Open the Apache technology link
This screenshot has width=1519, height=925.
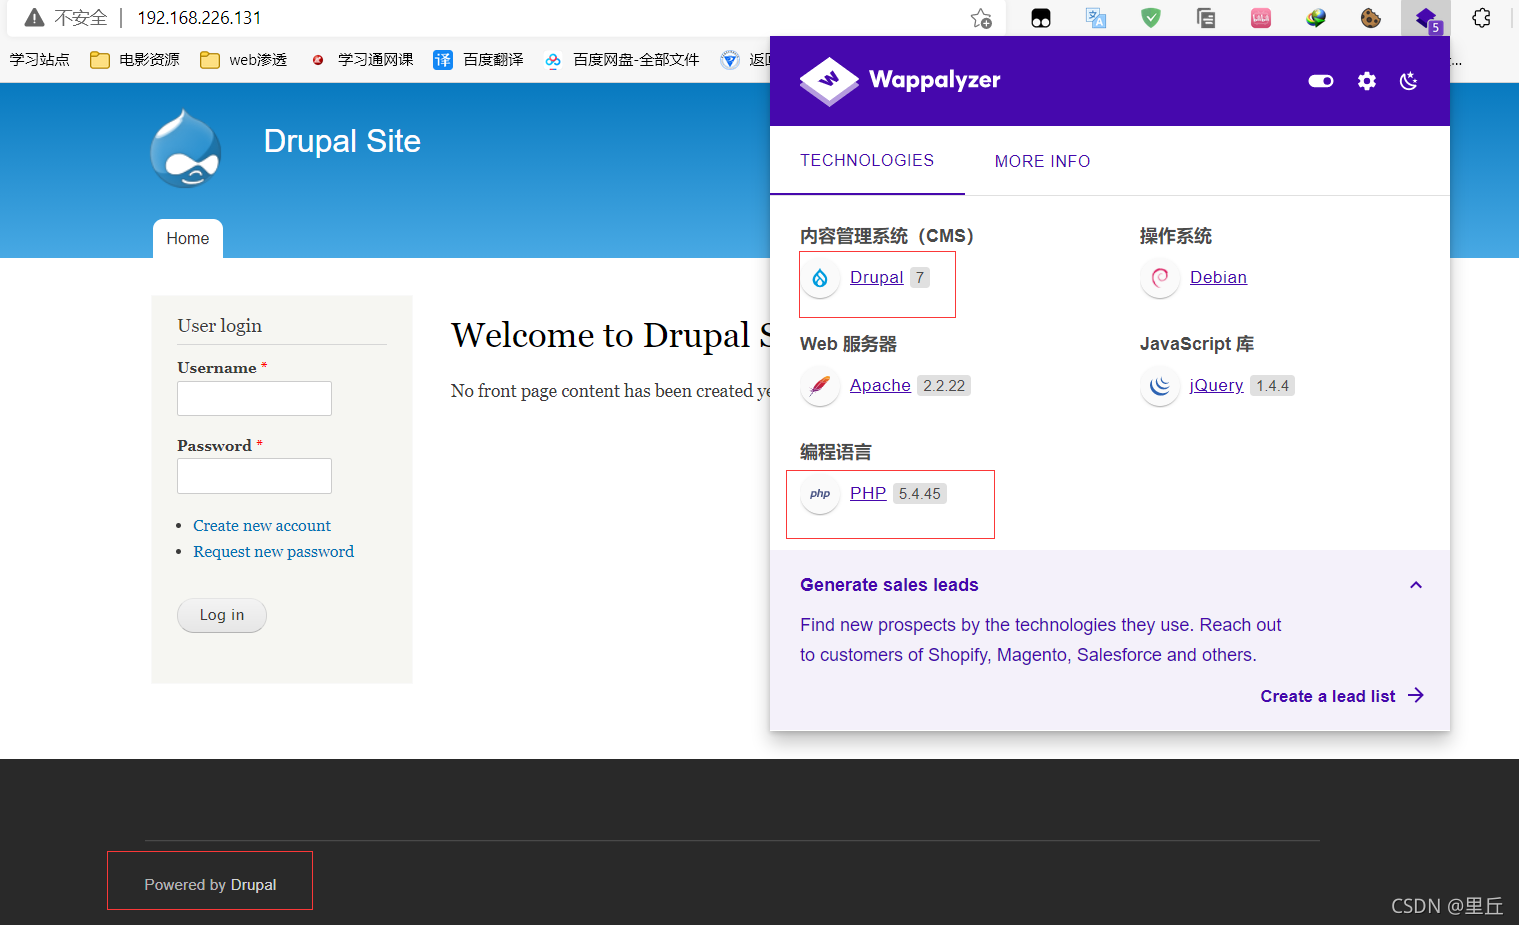[x=880, y=385]
